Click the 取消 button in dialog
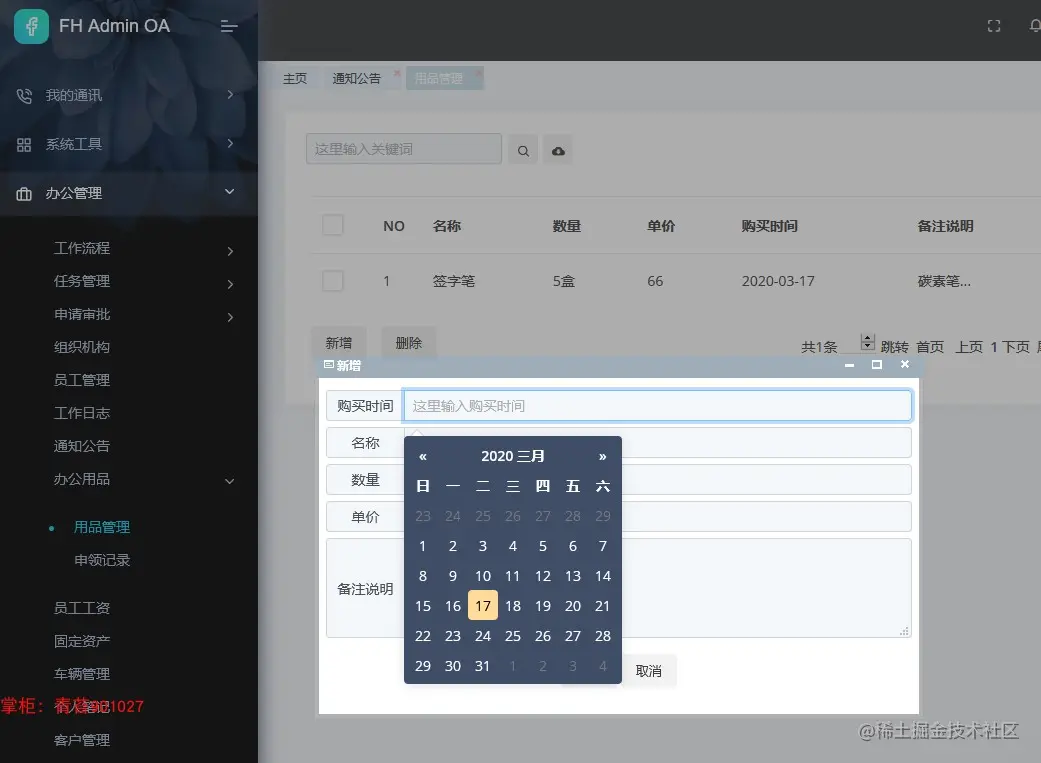The width and height of the screenshot is (1041, 763). [x=649, y=671]
